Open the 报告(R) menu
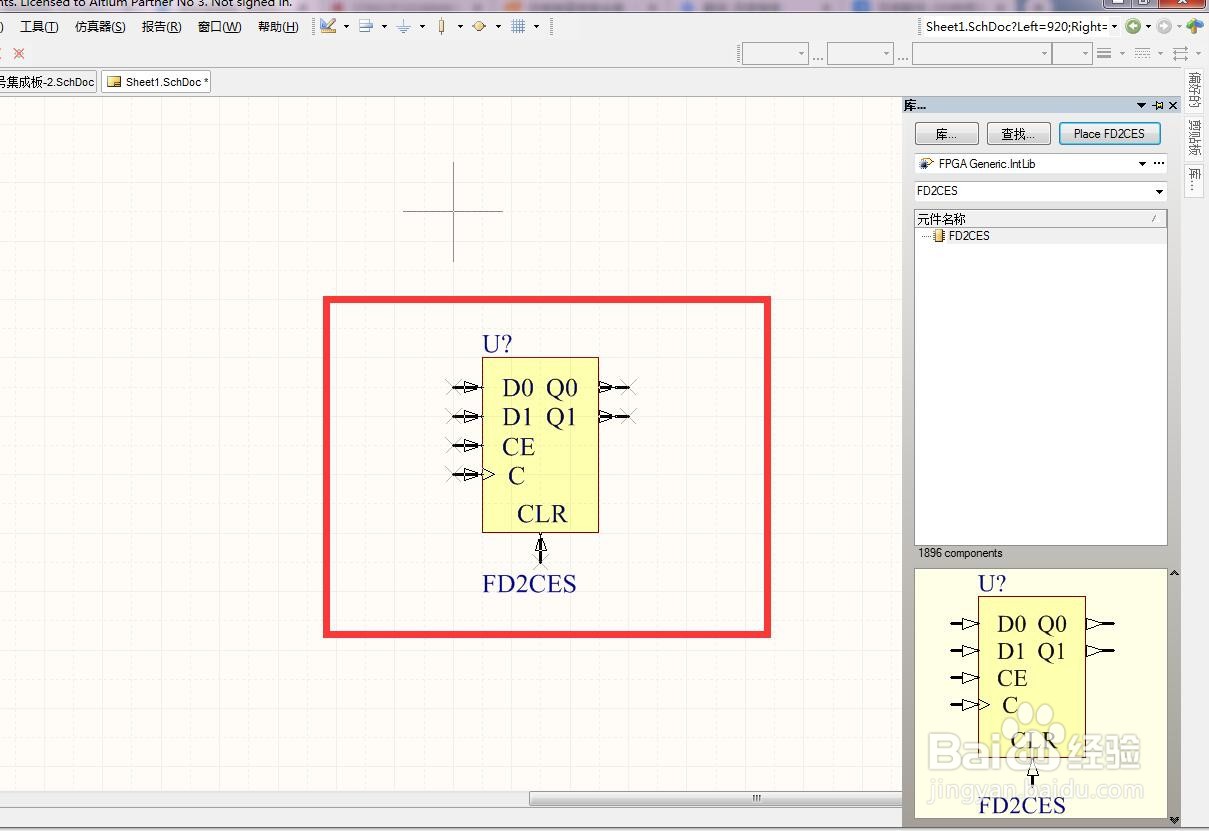 [162, 27]
